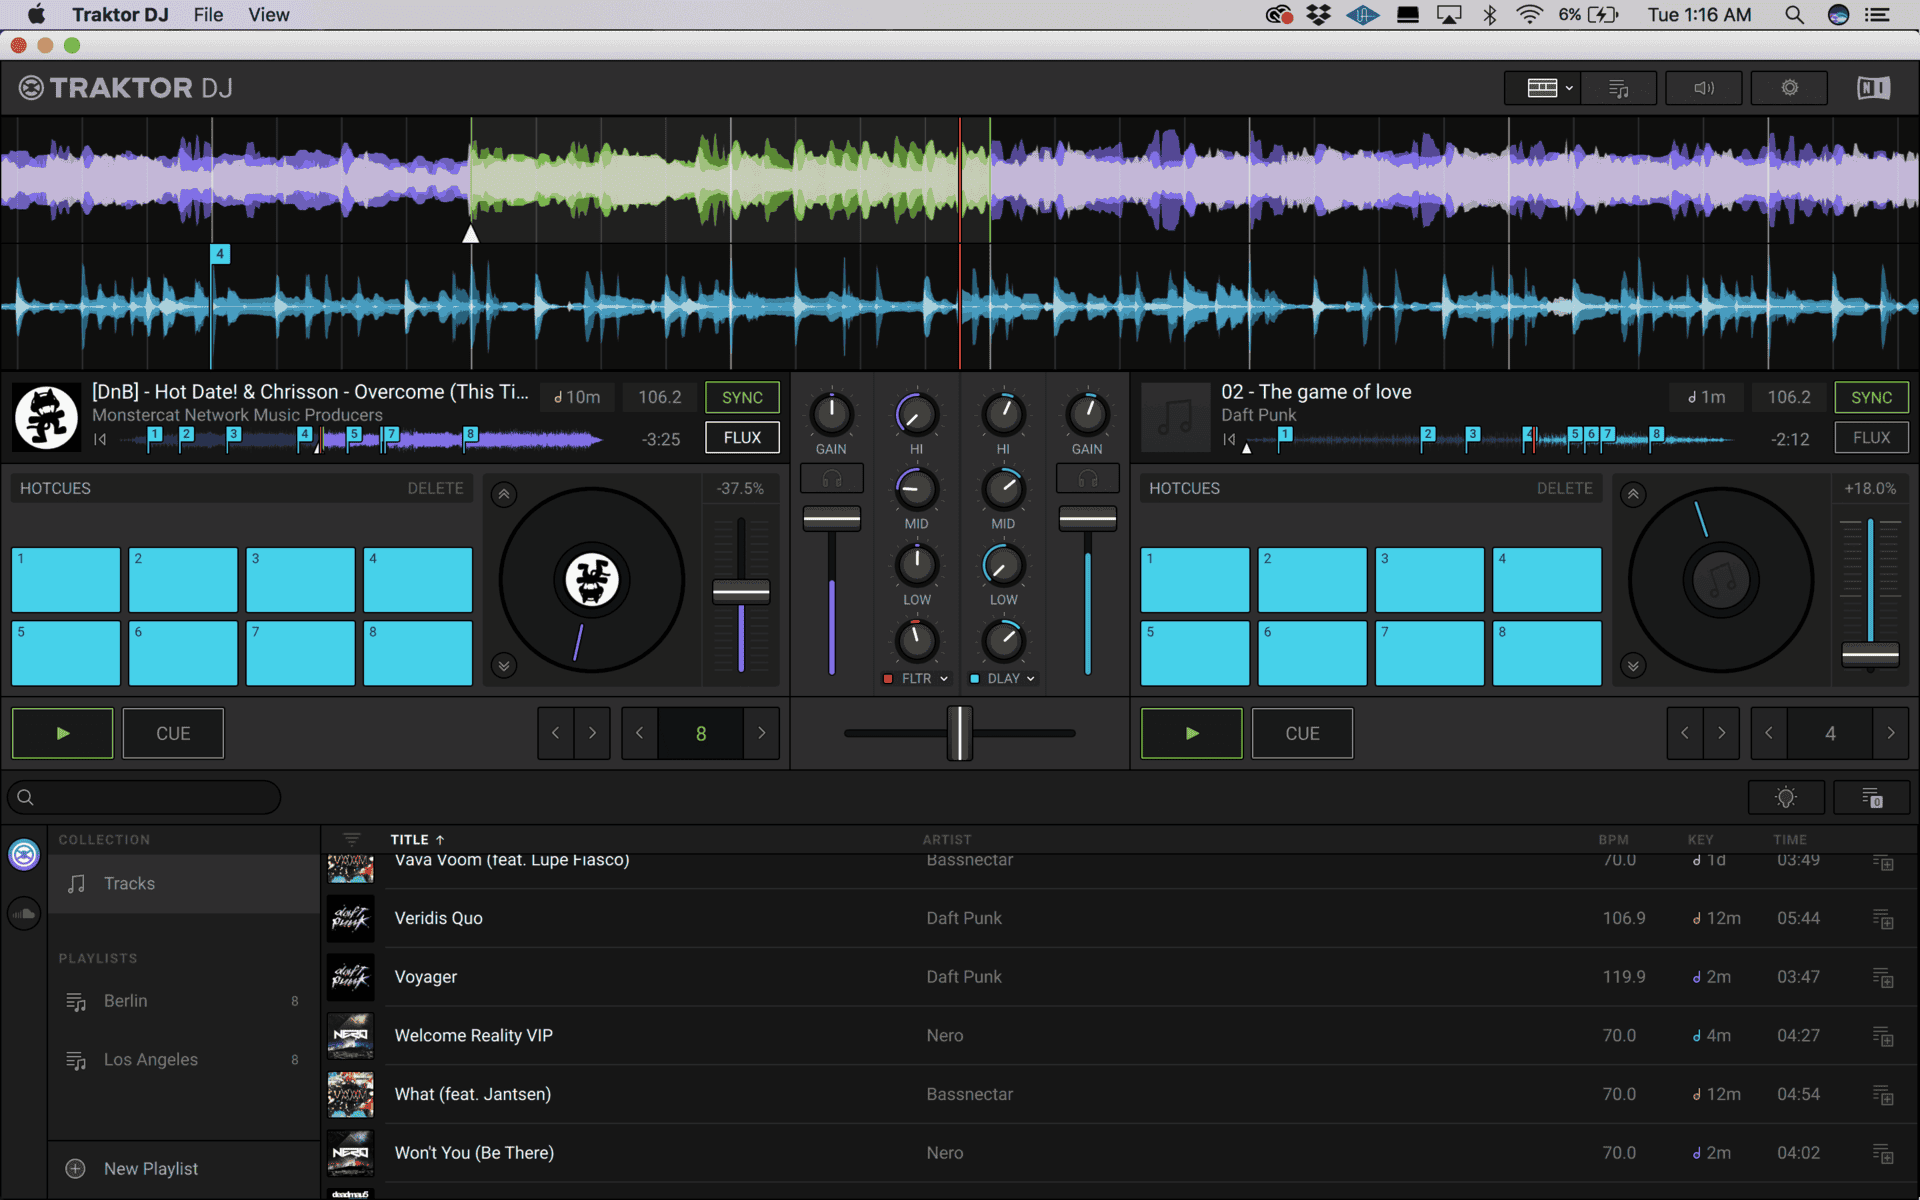This screenshot has width=1920, height=1200.
Task: Add Veridis Quo to a playlist
Action: 1883,919
